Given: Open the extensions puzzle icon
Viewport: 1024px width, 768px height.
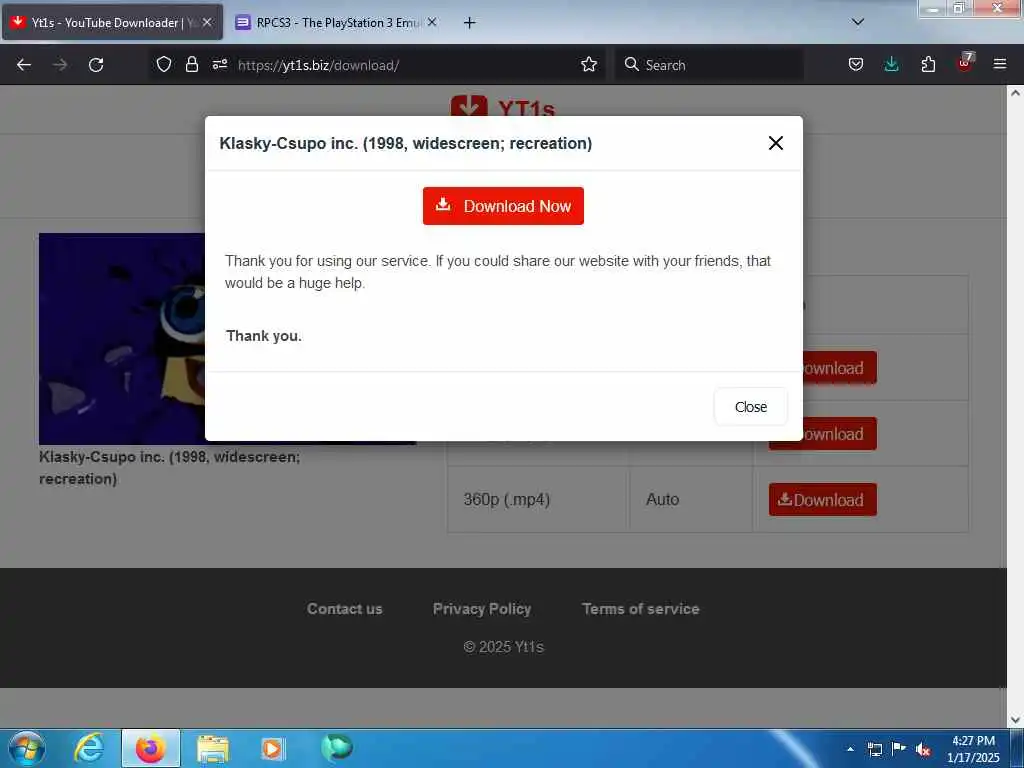Looking at the screenshot, I should pyautogui.click(x=928, y=65).
